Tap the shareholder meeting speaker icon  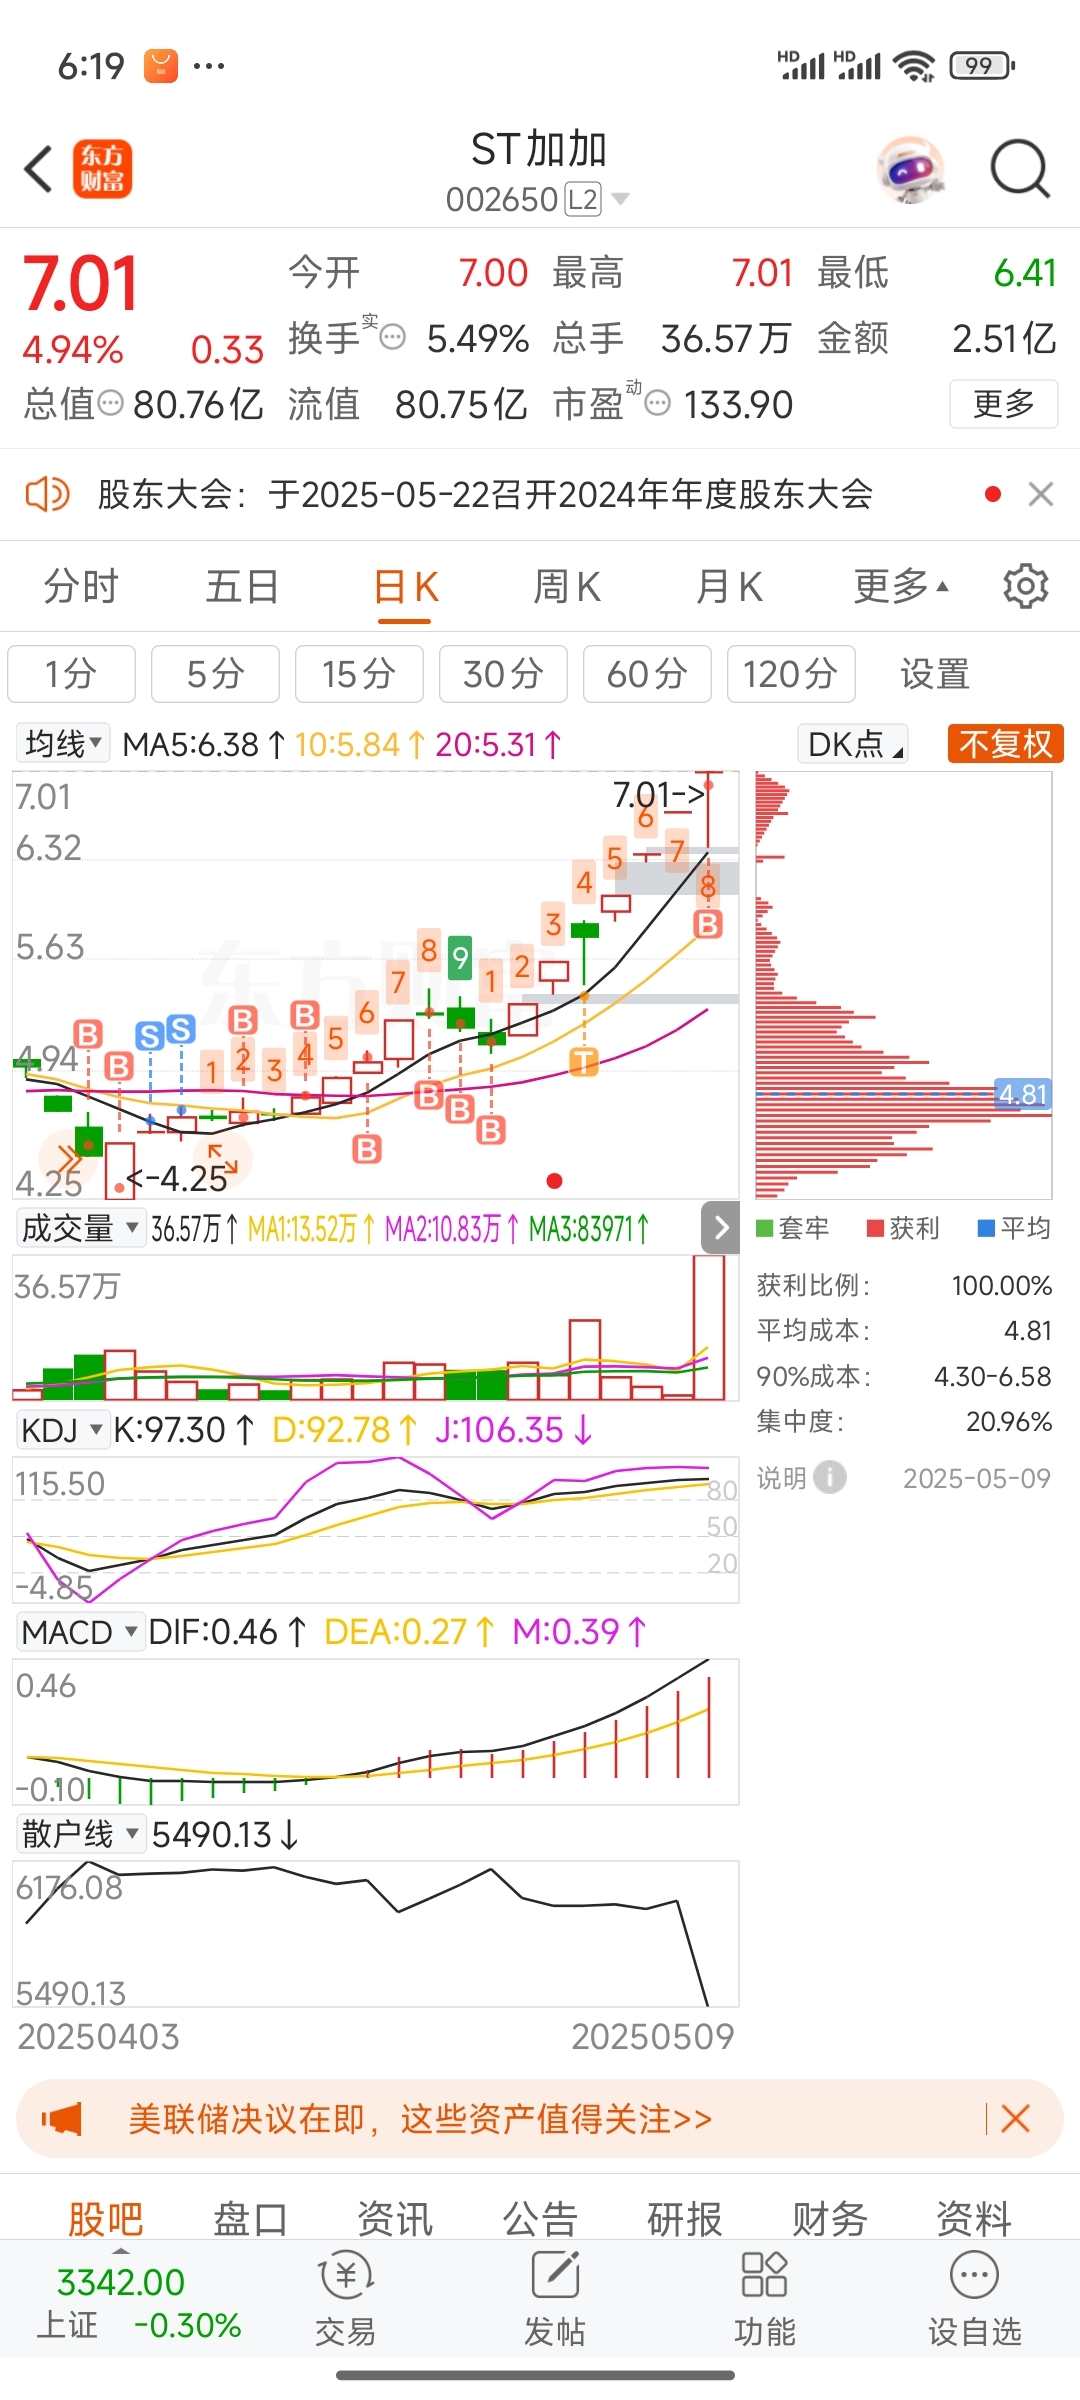pos(47,494)
